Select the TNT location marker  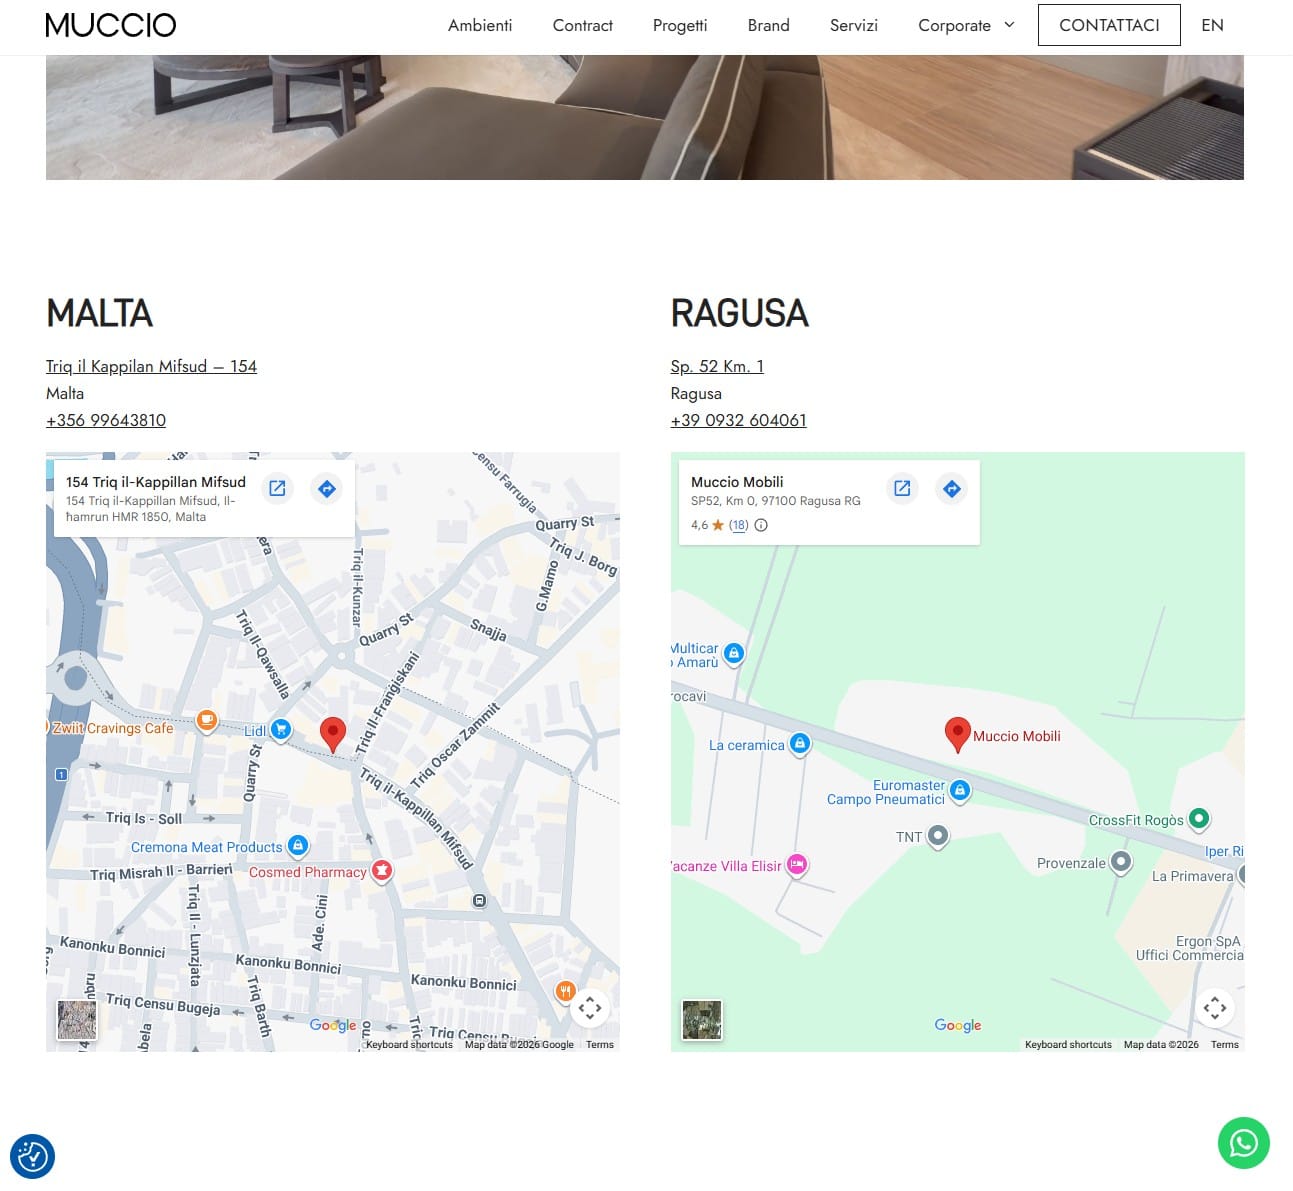pos(937,836)
